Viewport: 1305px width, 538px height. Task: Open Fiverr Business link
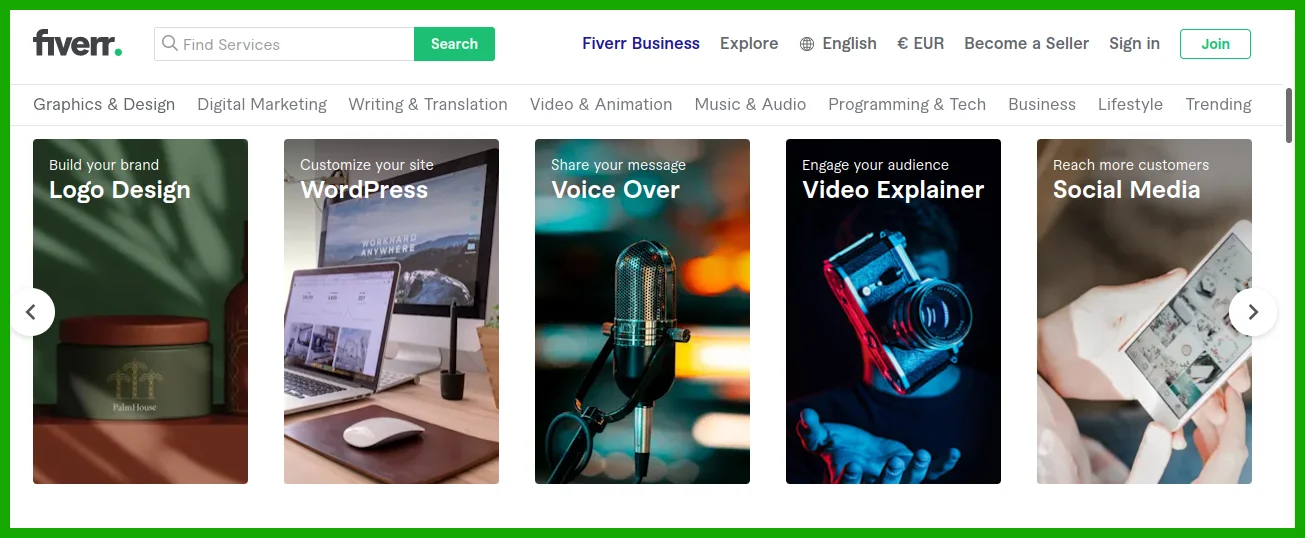click(641, 44)
